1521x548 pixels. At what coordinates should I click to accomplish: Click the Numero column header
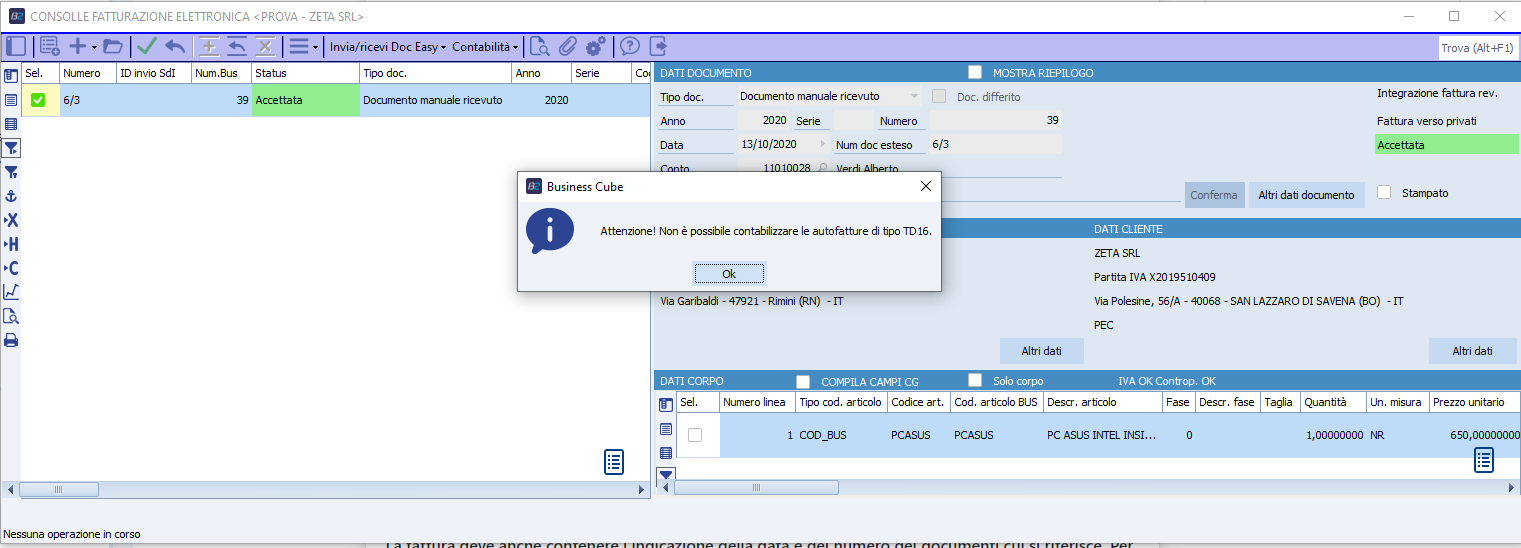(x=88, y=73)
